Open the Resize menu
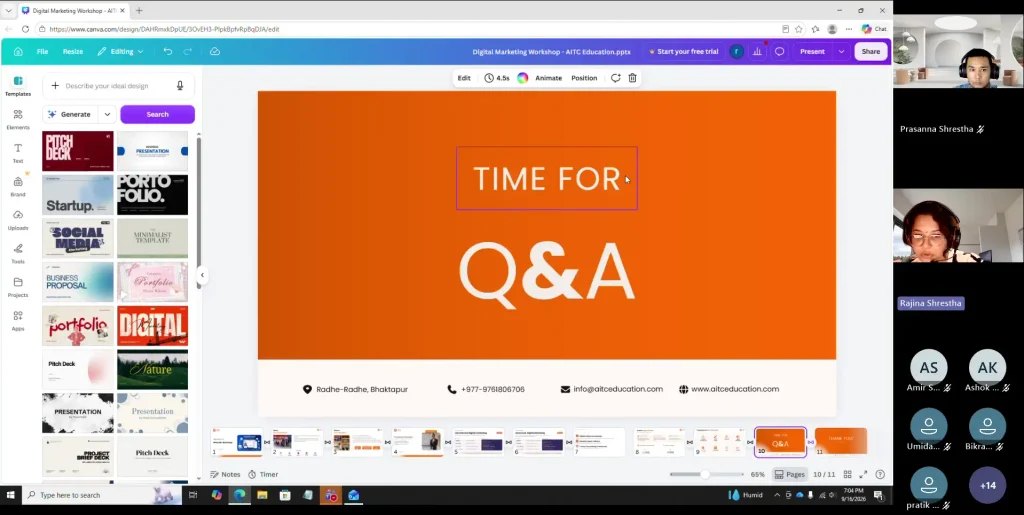 (x=72, y=52)
